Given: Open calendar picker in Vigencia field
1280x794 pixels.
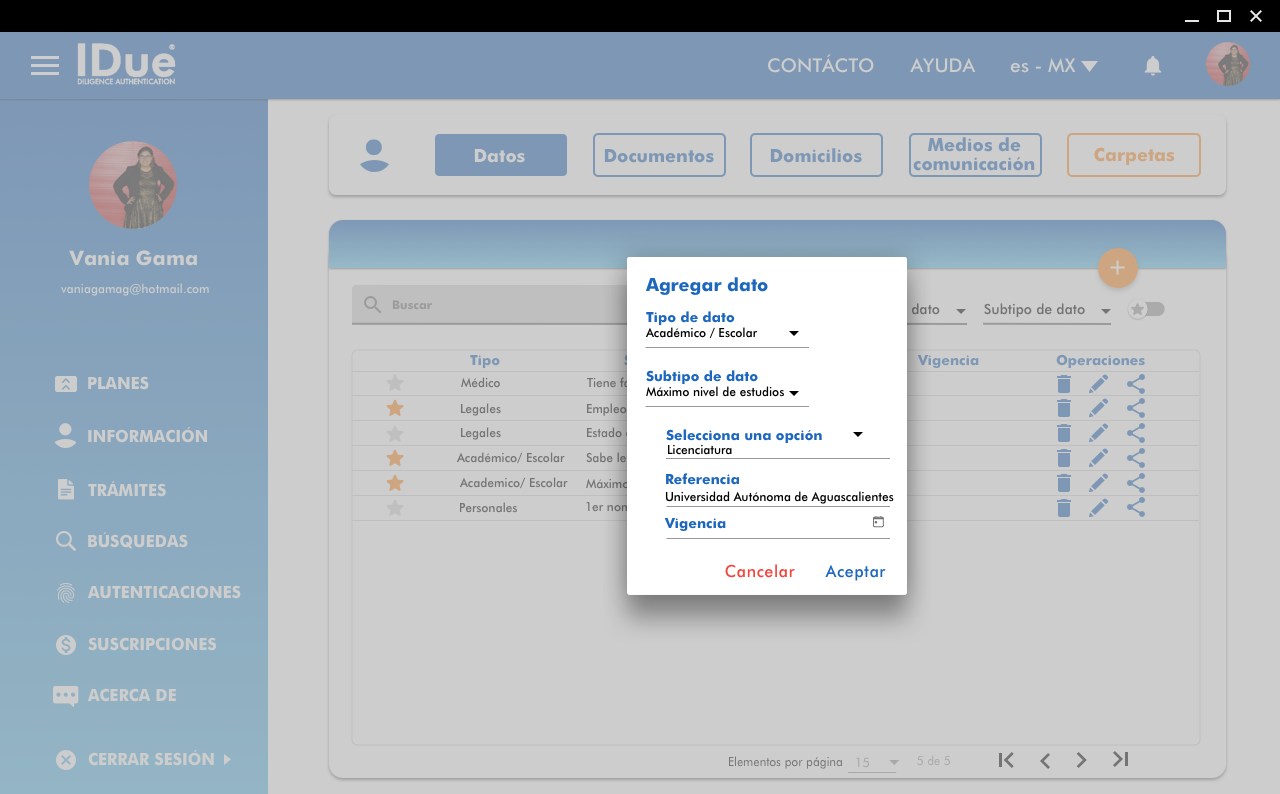Looking at the screenshot, I should pos(878,522).
